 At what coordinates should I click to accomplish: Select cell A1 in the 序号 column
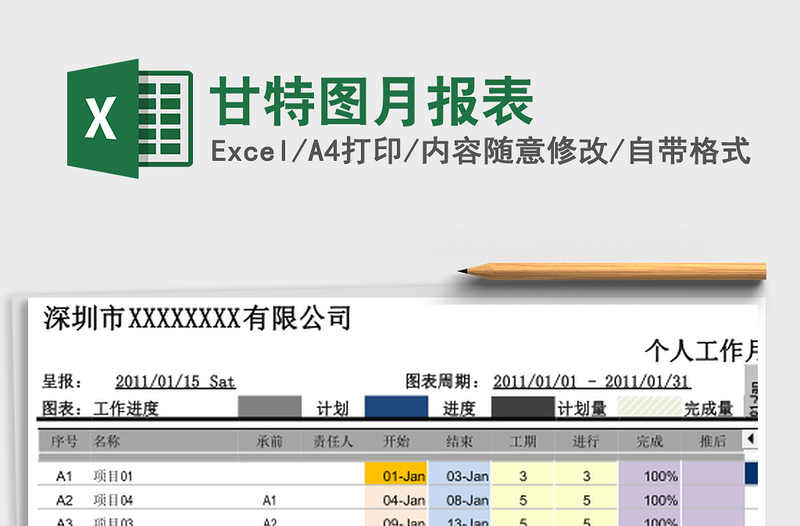point(64,476)
